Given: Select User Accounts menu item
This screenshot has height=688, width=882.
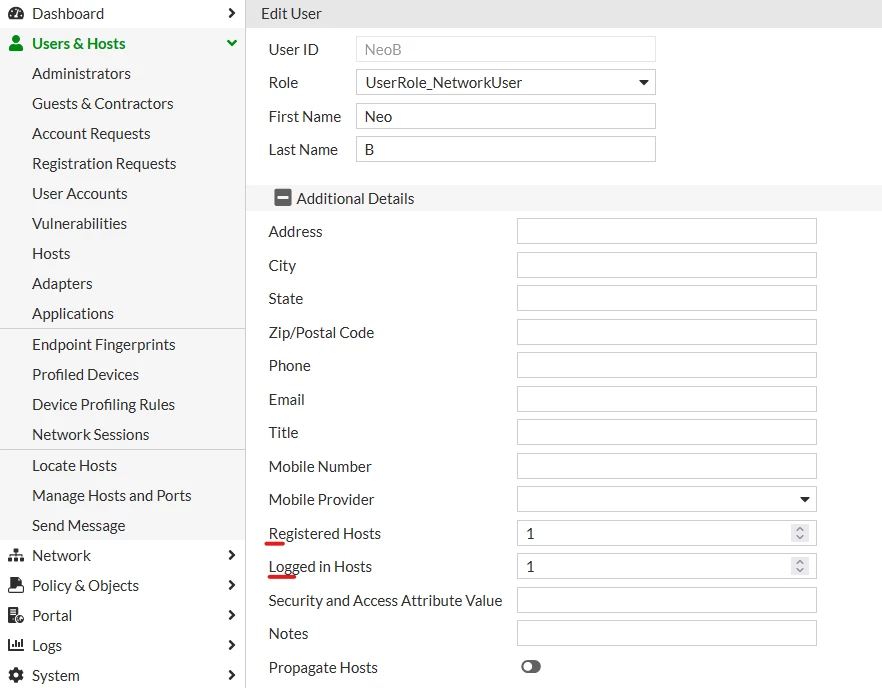Looking at the screenshot, I should (x=79, y=194).
